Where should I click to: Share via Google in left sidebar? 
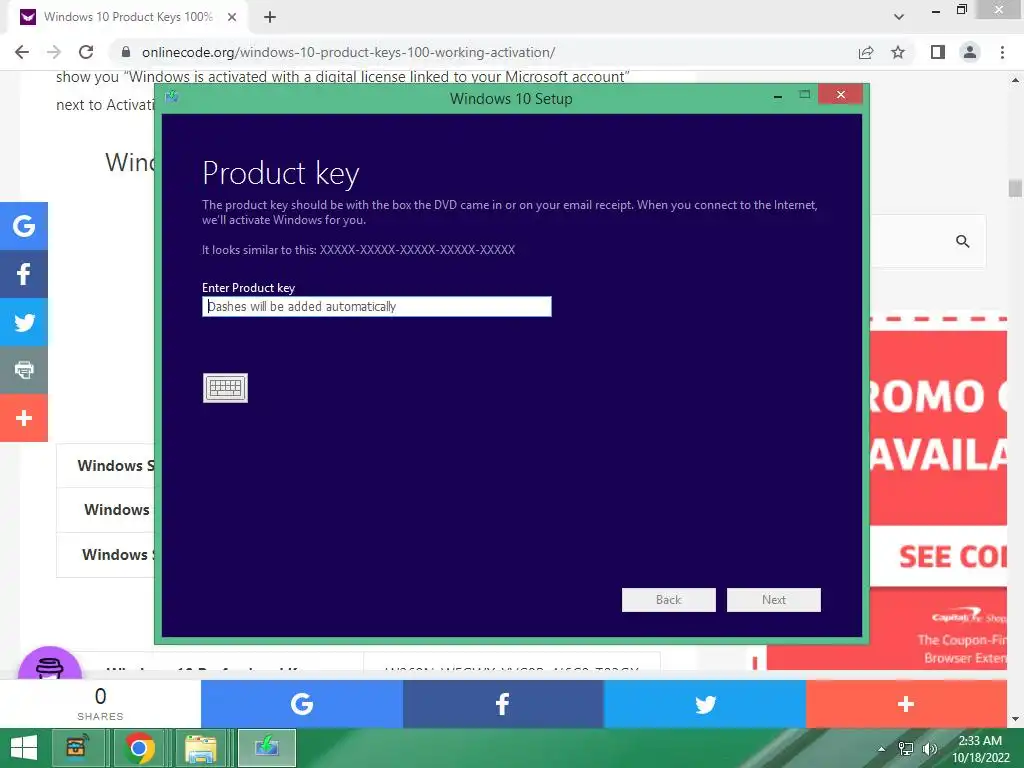click(x=24, y=226)
